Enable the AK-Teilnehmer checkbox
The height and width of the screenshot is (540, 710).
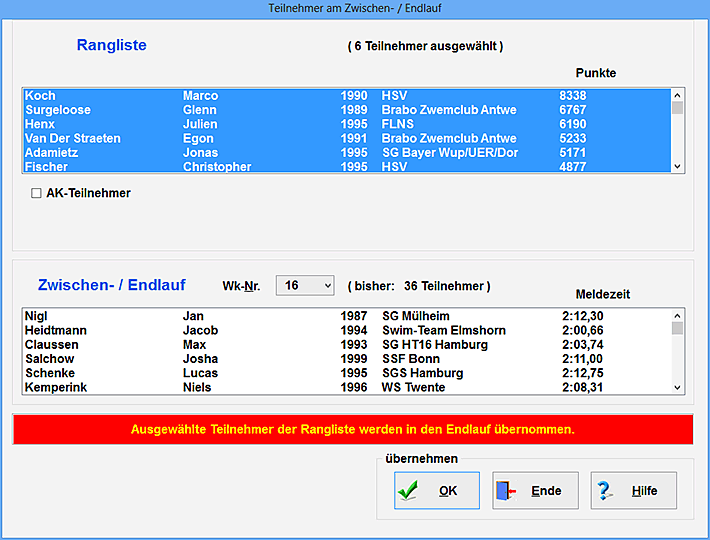[x=37, y=193]
